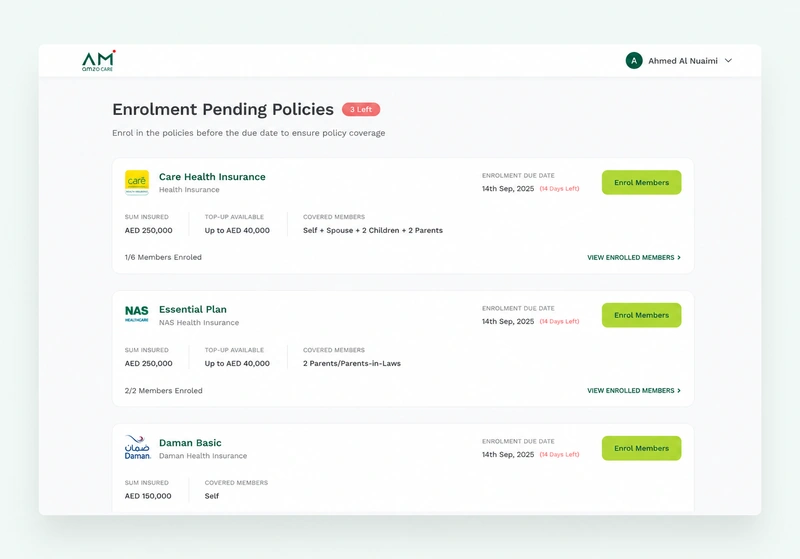
Task: Open the Daman Basic policy title
Action: click(190, 443)
